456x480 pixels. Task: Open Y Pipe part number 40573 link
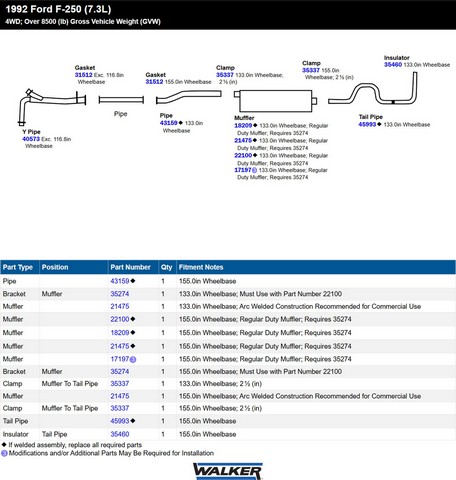click(31, 139)
